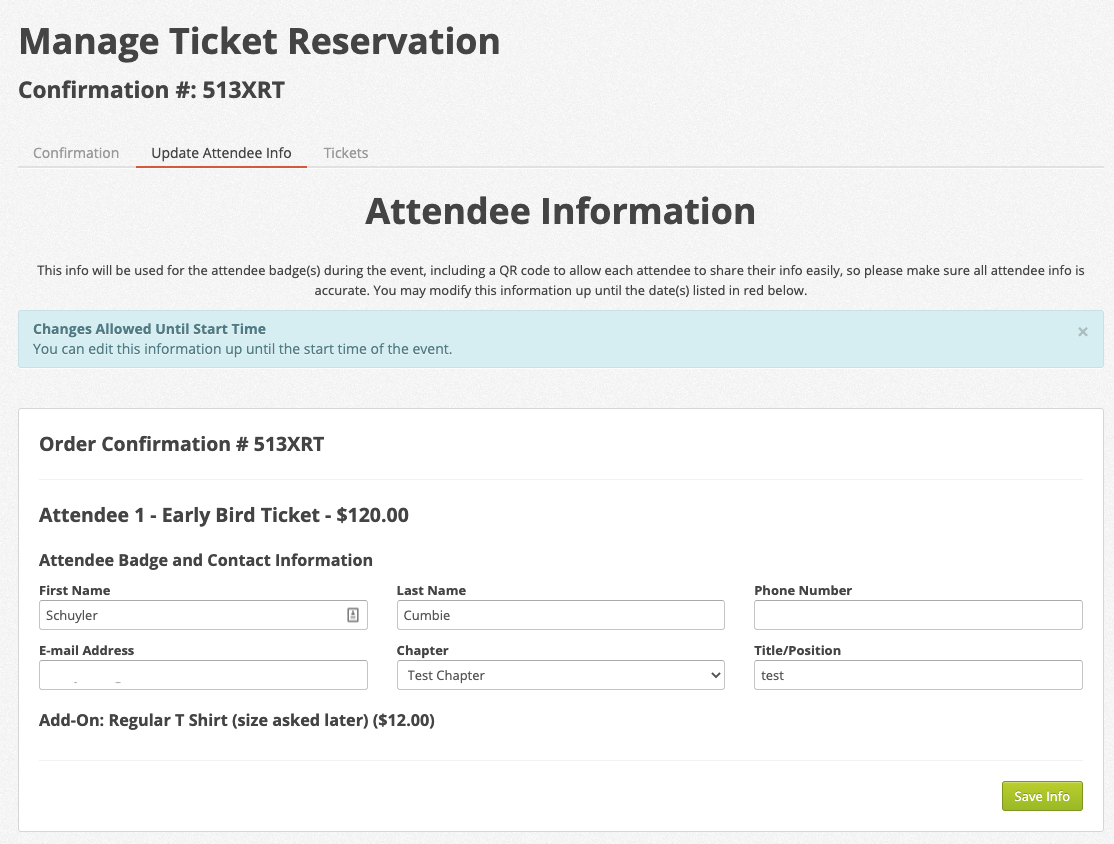Viewport: 1114px width, 844px height.
Task: Focus the First Name field containing Schuyler
Action: click(x=190, y=616)
